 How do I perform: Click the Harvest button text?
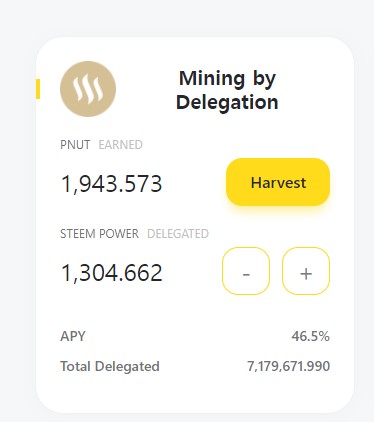coord(278,183)
